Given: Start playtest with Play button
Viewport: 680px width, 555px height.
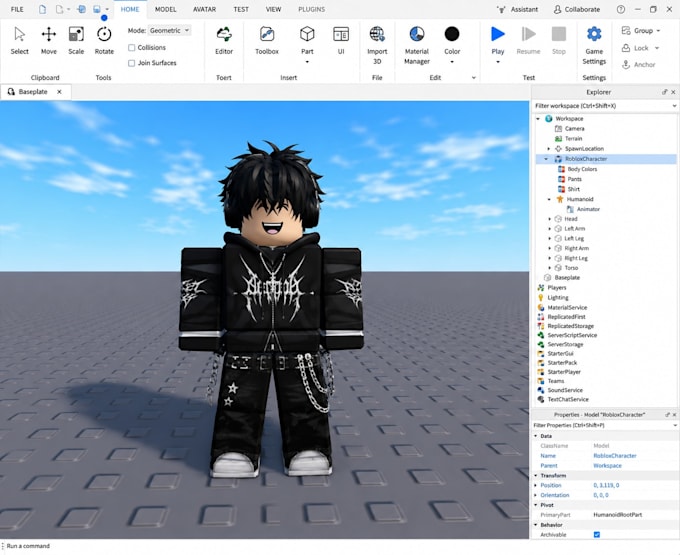Looking at the screenshot, I should 498,34.
